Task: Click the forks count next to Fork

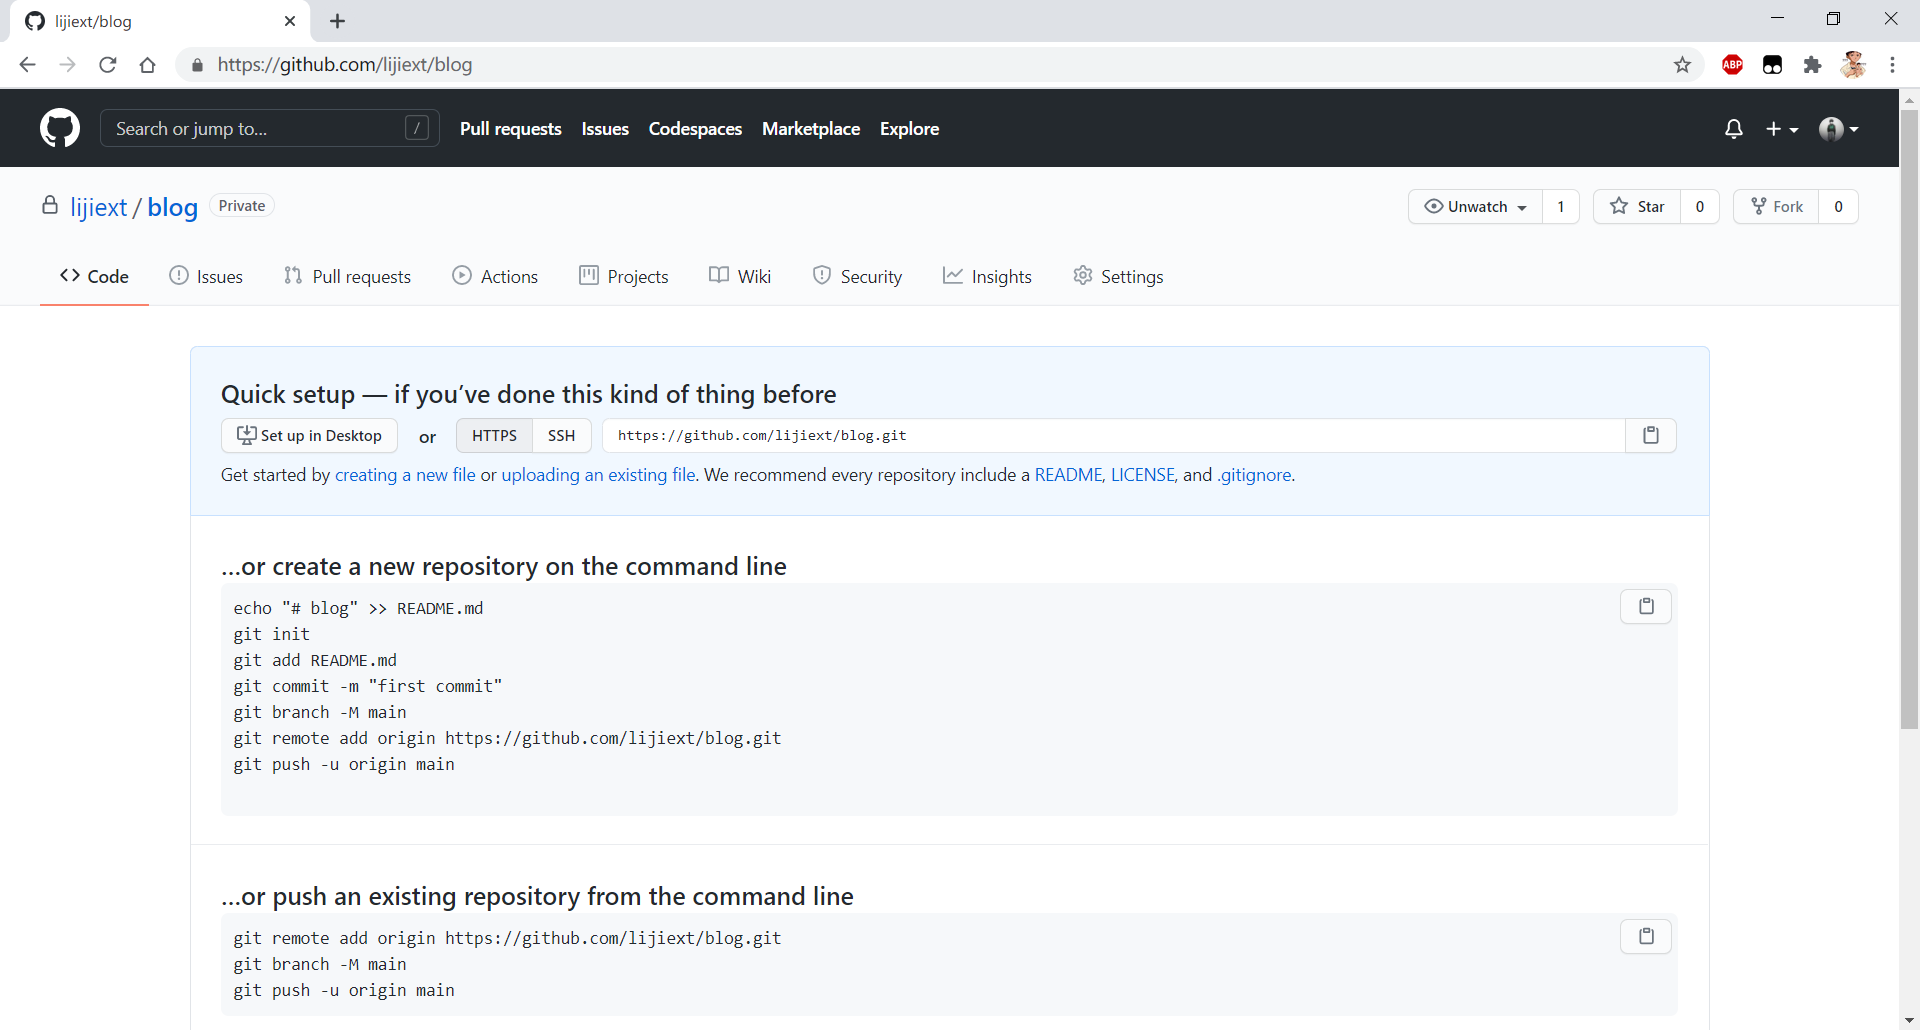Action: click(1838, 207)
